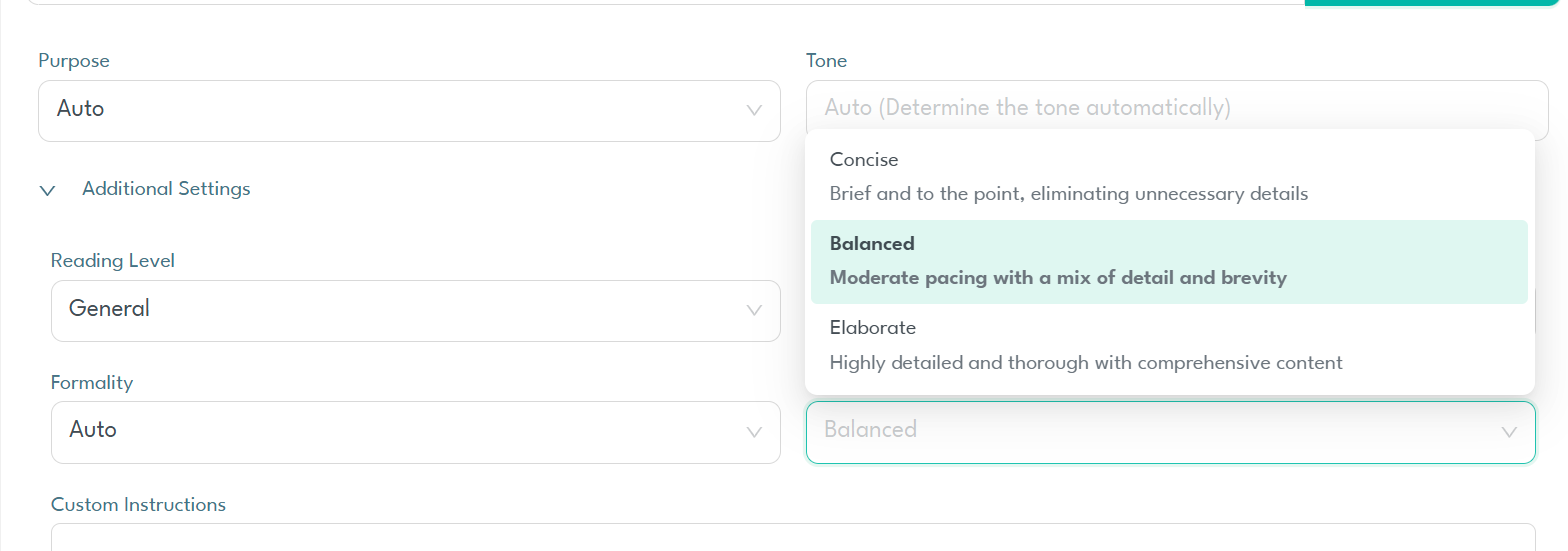Click the Reading Level chevron arrow

(x=755, y=310)
